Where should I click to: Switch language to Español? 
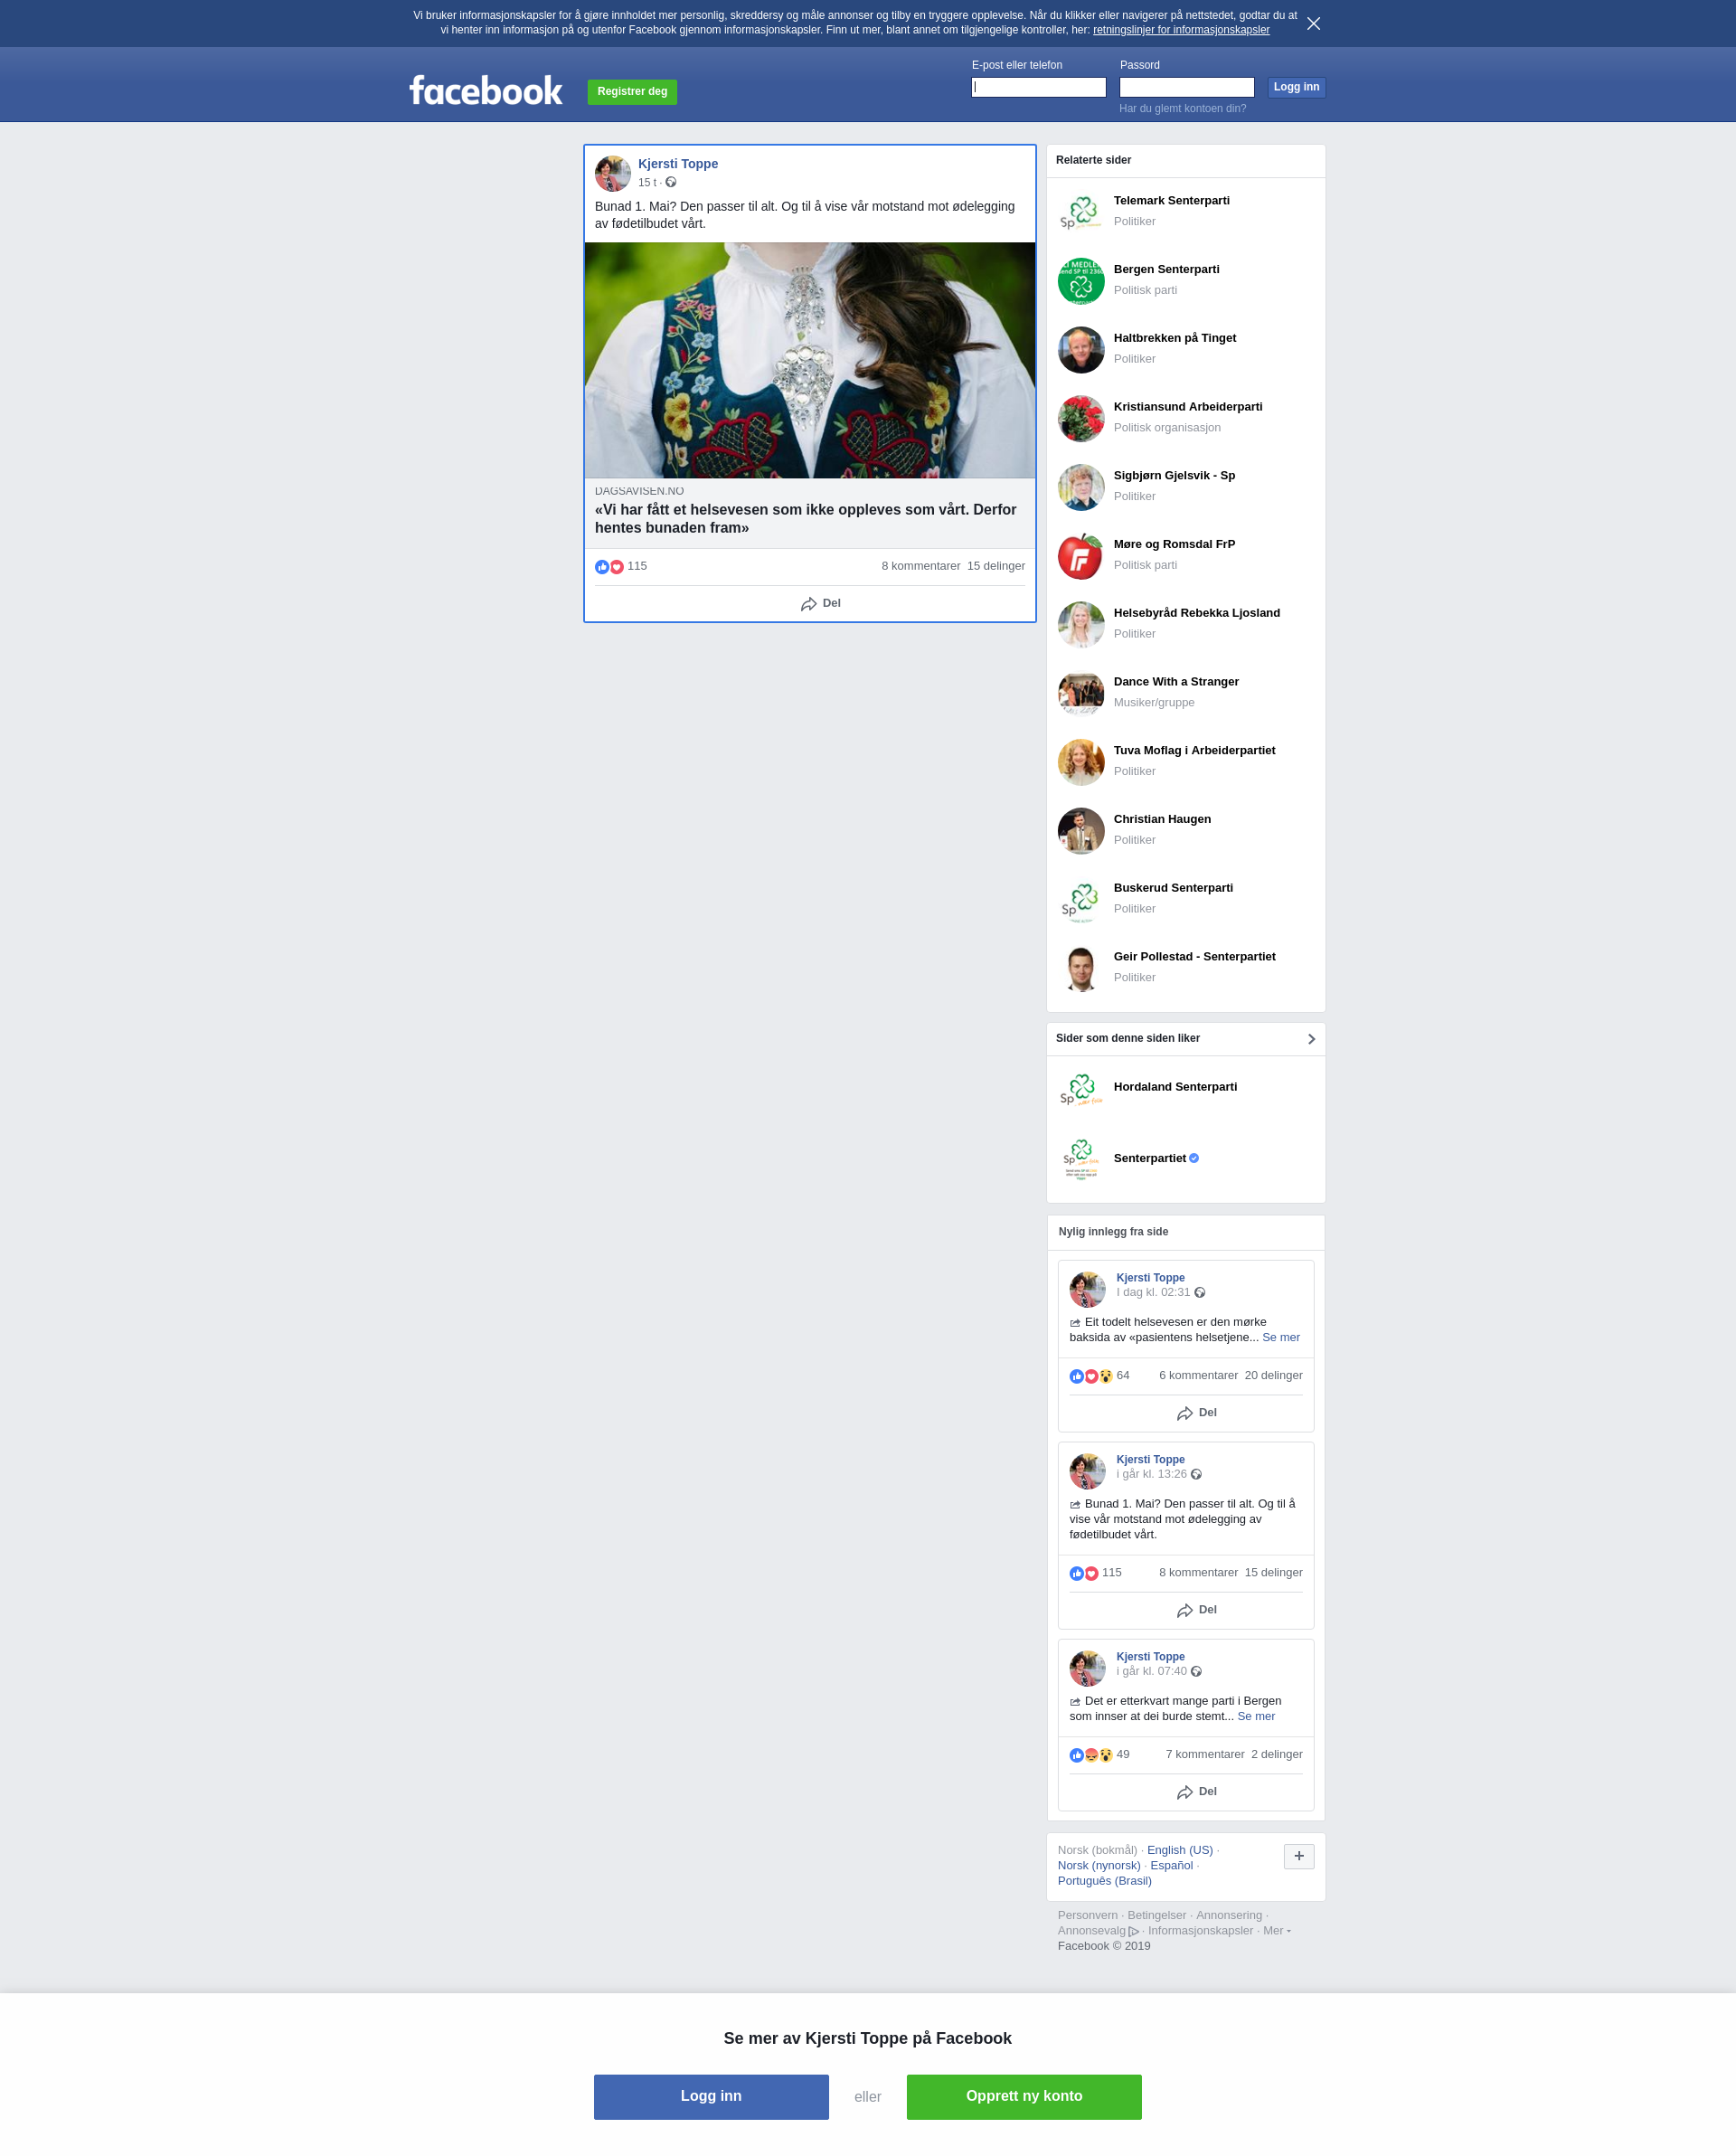pos(1171,1865)
